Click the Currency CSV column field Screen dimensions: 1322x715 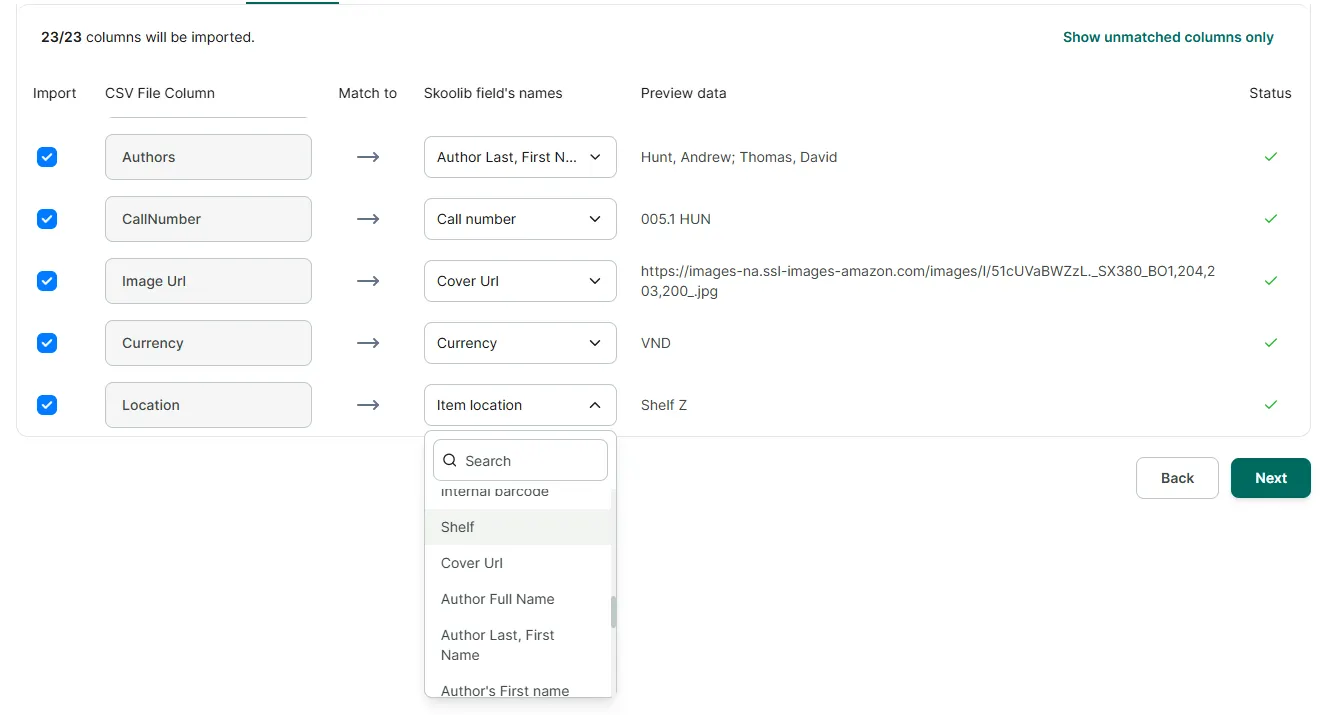pos(208,343)
